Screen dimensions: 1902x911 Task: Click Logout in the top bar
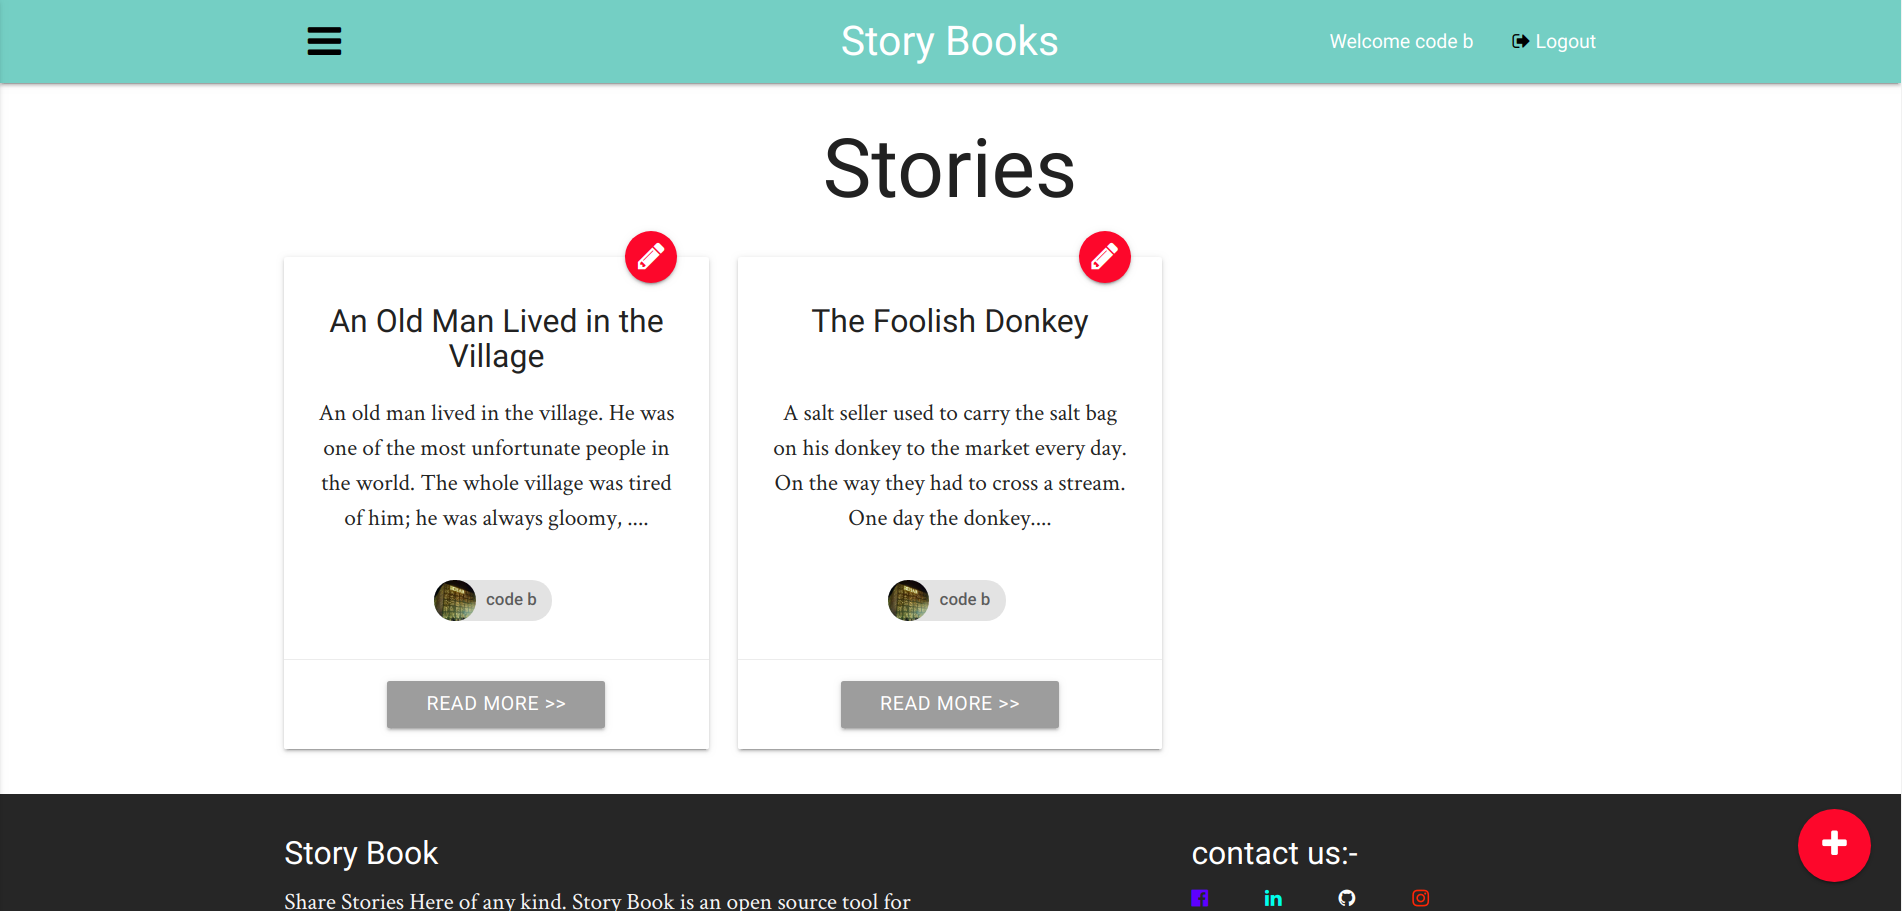[x=1564, y=41]
